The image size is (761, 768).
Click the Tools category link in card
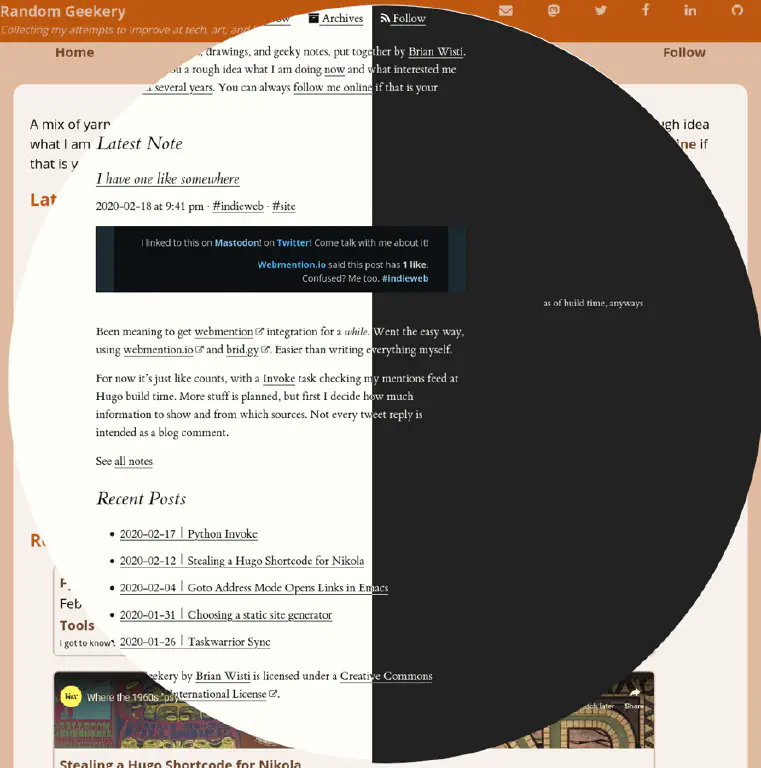[77, 626]
